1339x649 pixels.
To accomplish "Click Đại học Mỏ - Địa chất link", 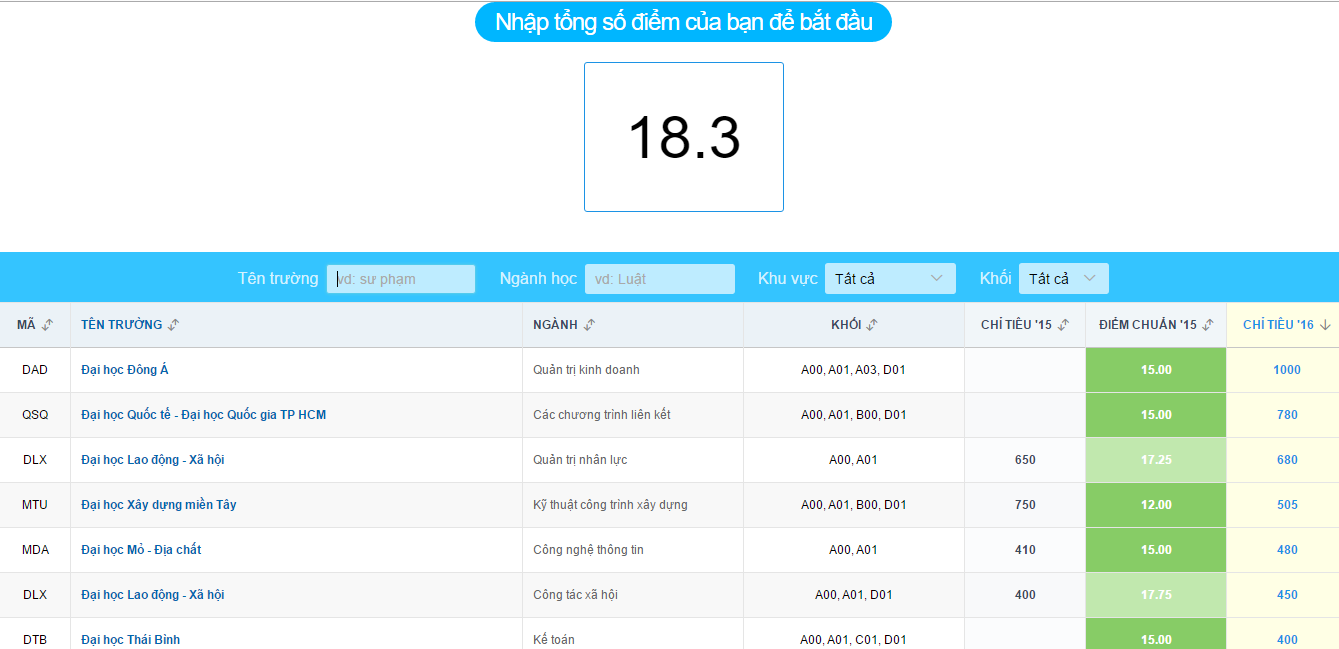I will pyautogui.click(x=141, y=550).
